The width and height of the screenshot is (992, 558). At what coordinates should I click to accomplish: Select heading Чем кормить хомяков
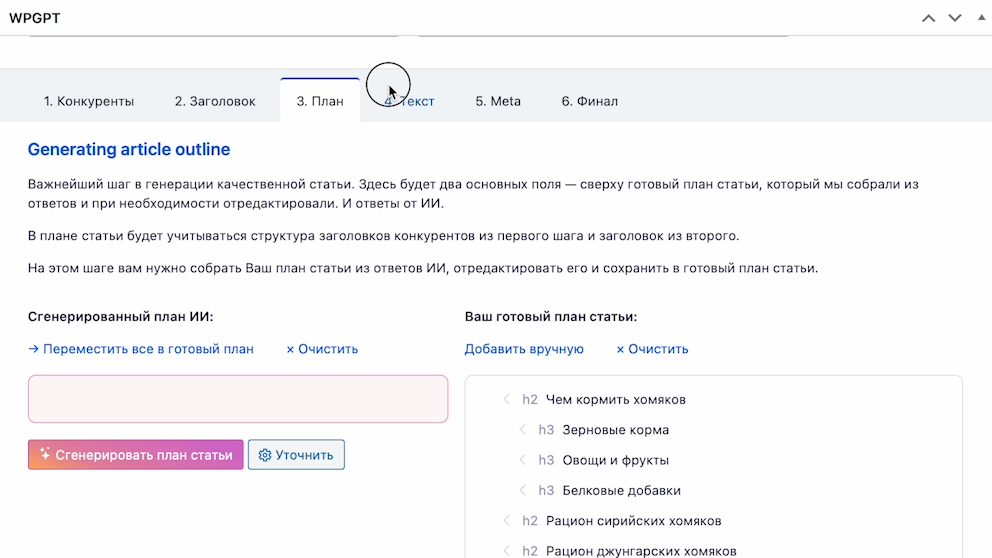pyautogui.click(x=616, y=400)
